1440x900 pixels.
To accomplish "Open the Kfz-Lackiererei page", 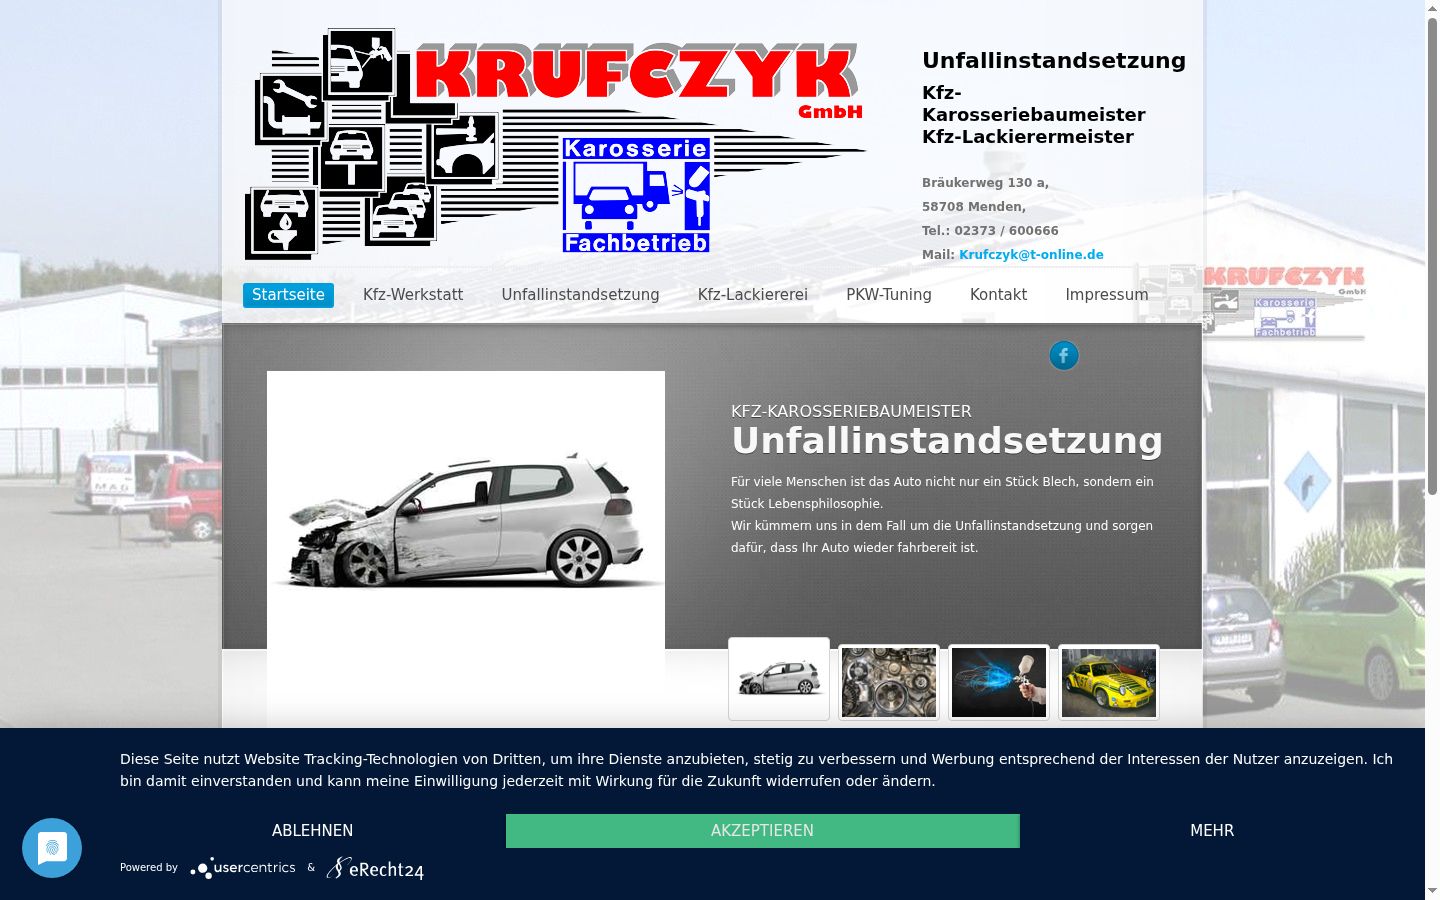I will click(x=753, y=295).
